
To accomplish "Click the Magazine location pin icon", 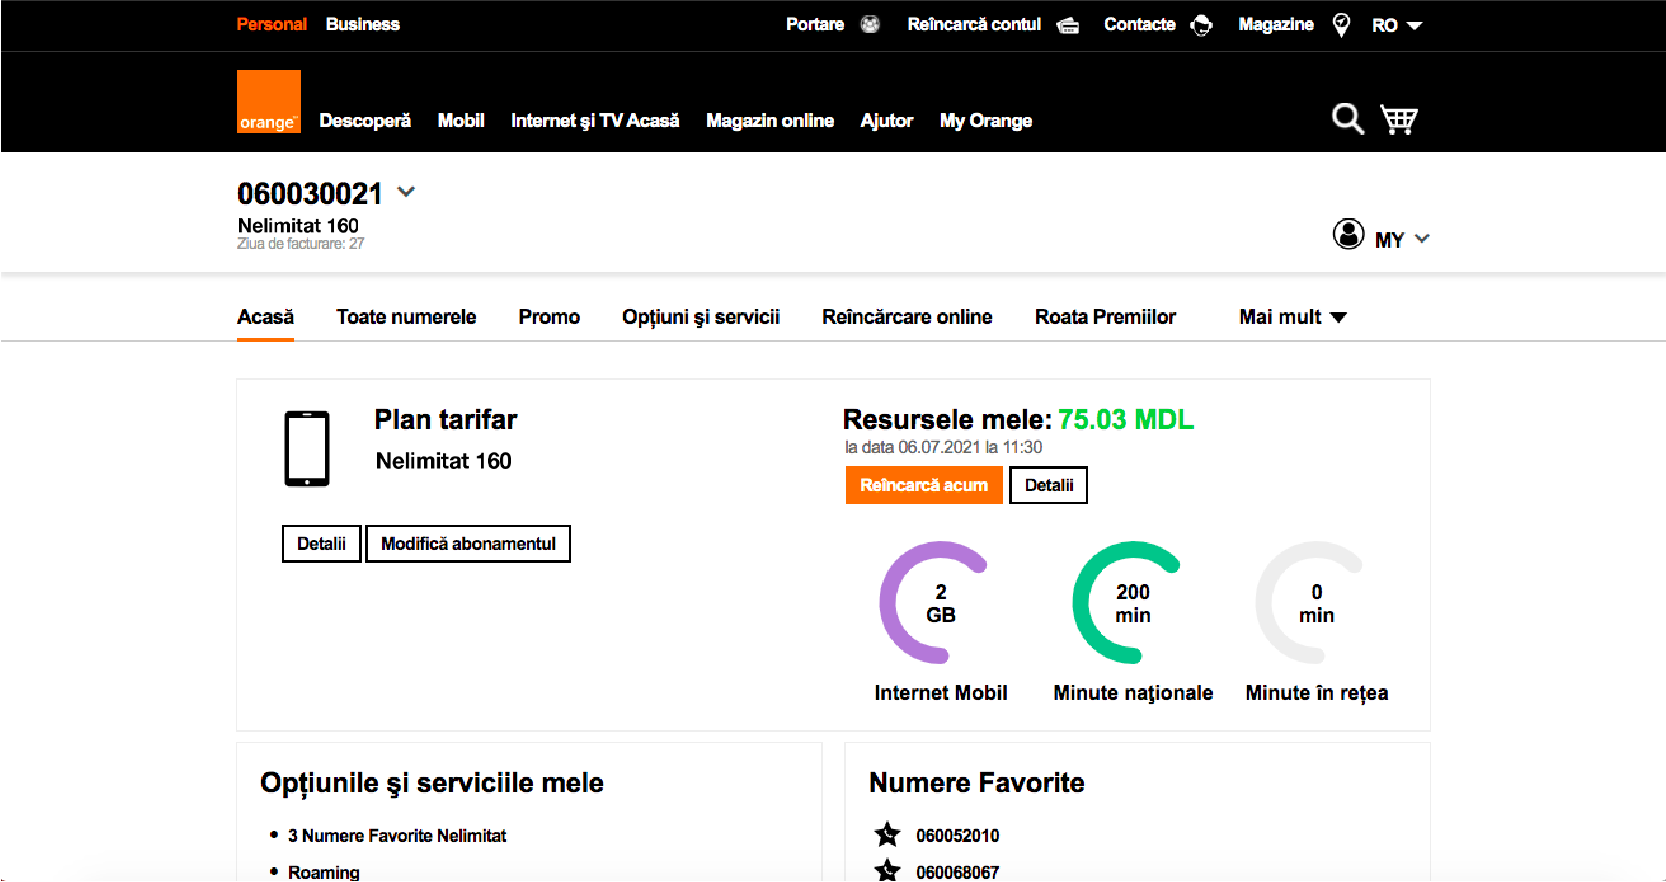I will (1341, 25).
